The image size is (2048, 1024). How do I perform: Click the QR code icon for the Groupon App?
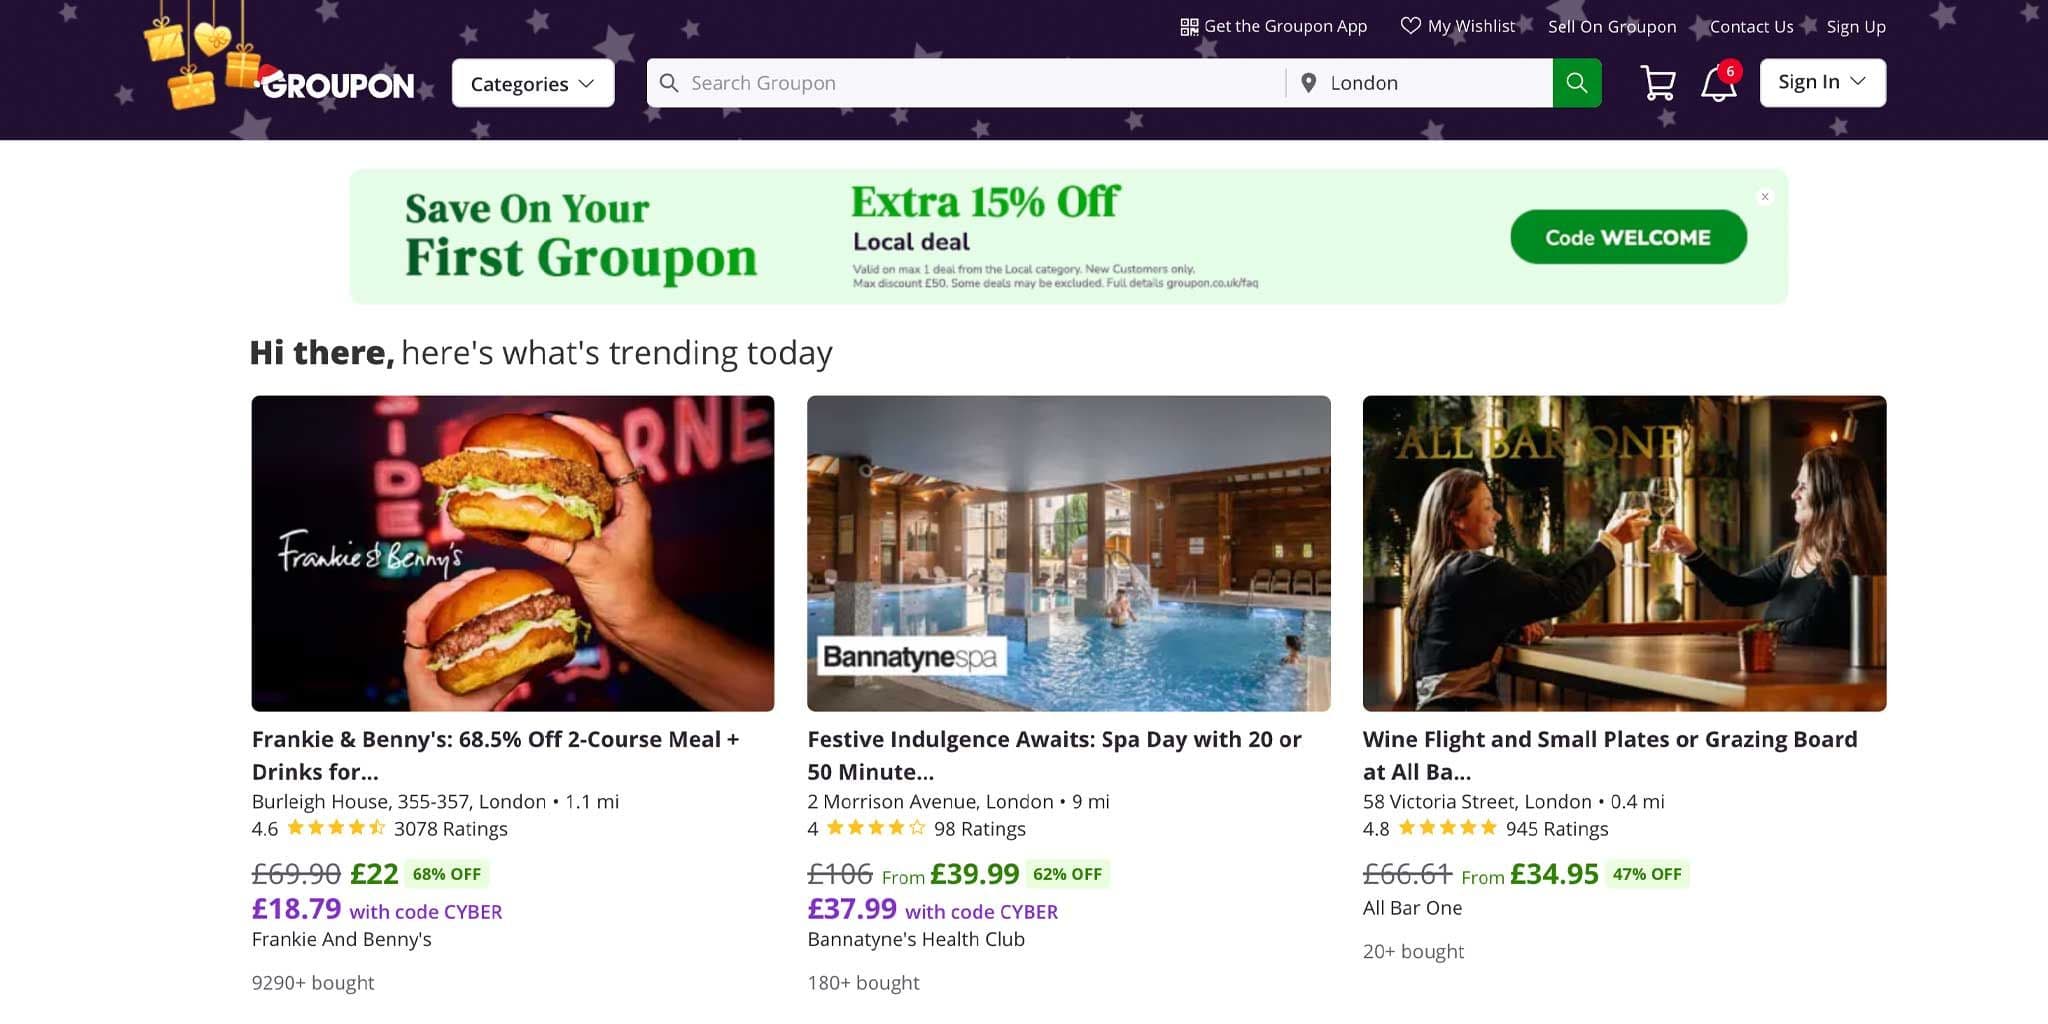(x=1189, y=26)
